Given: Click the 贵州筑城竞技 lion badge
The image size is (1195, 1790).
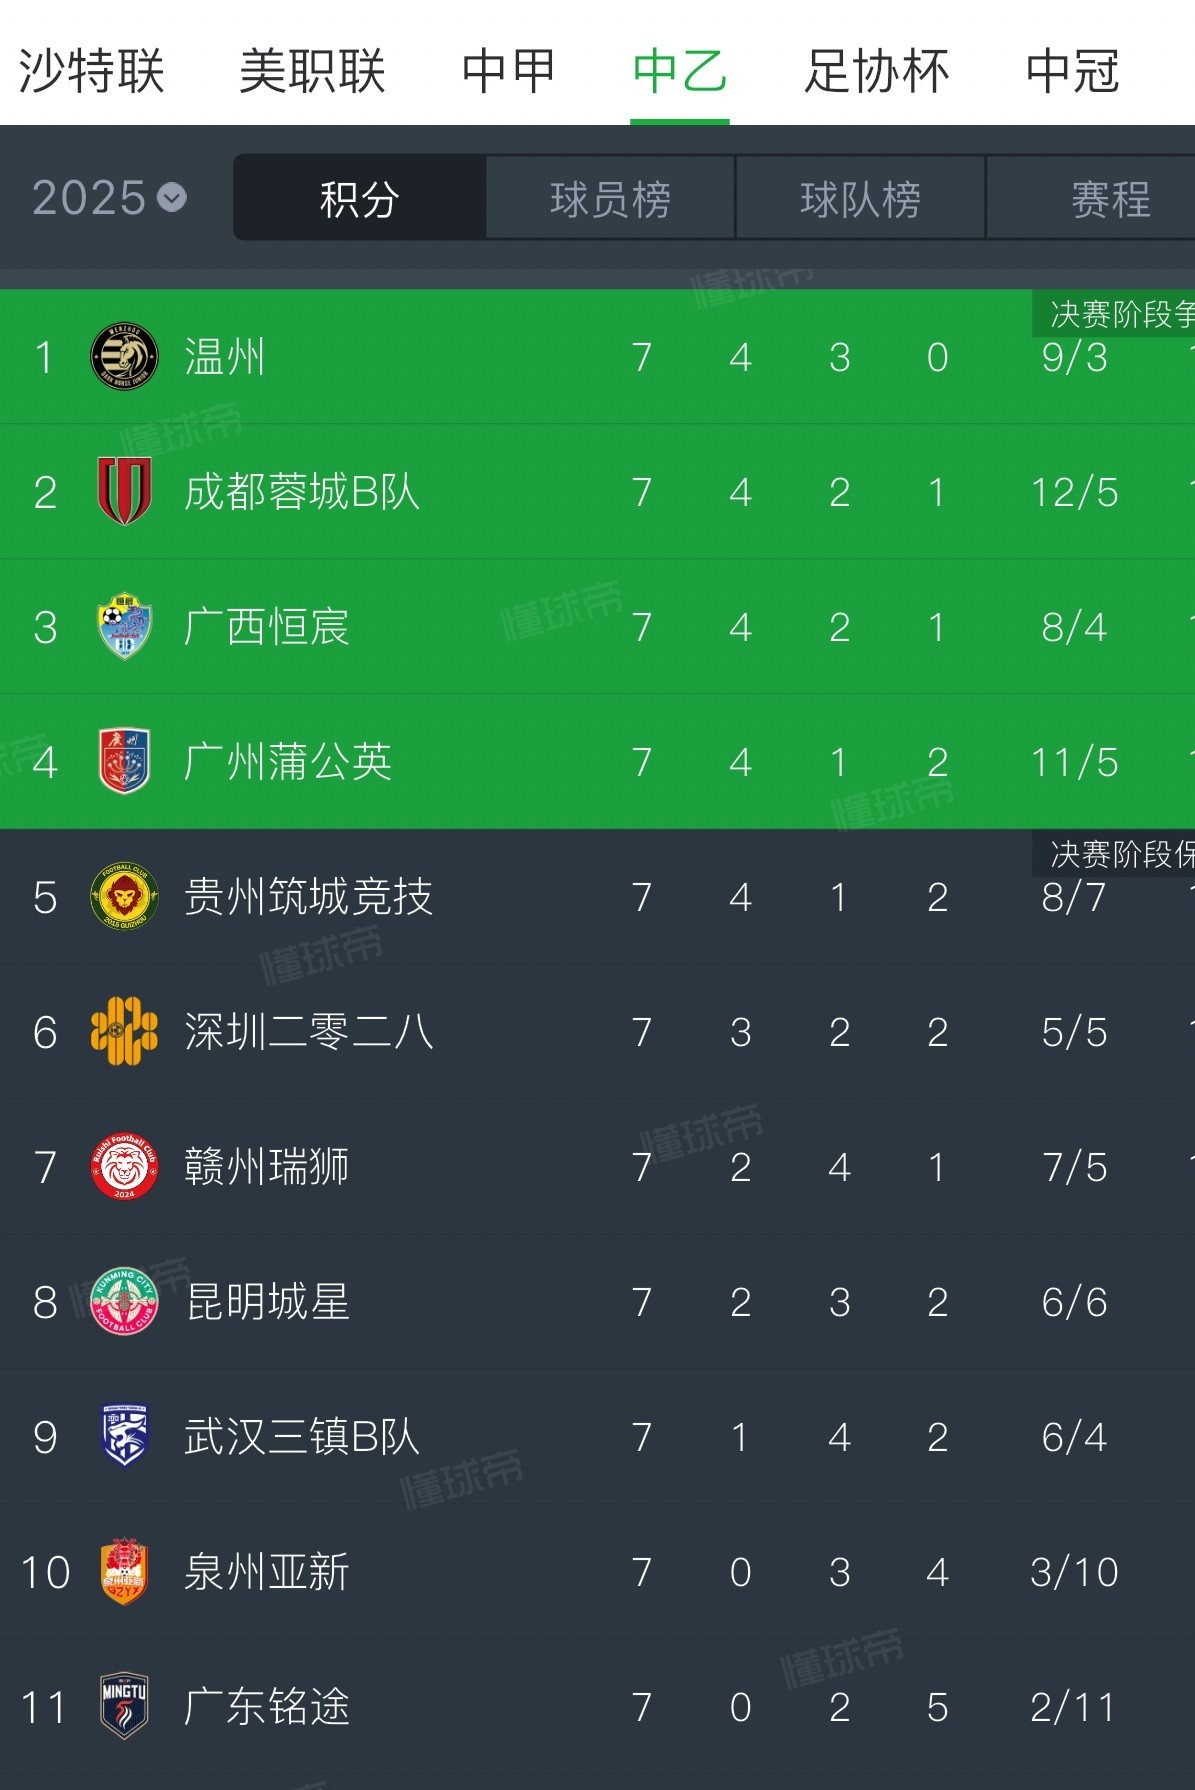Looking at the screenshot, I should [120, 897].
